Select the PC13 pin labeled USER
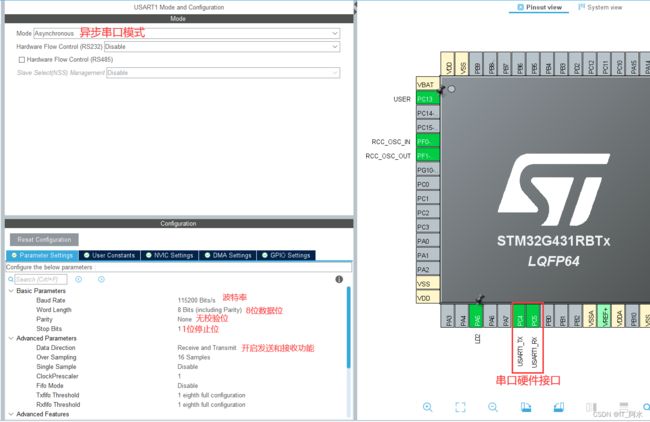Image resolution: width=650 pixels, height=422 pixels. point(428,99)
